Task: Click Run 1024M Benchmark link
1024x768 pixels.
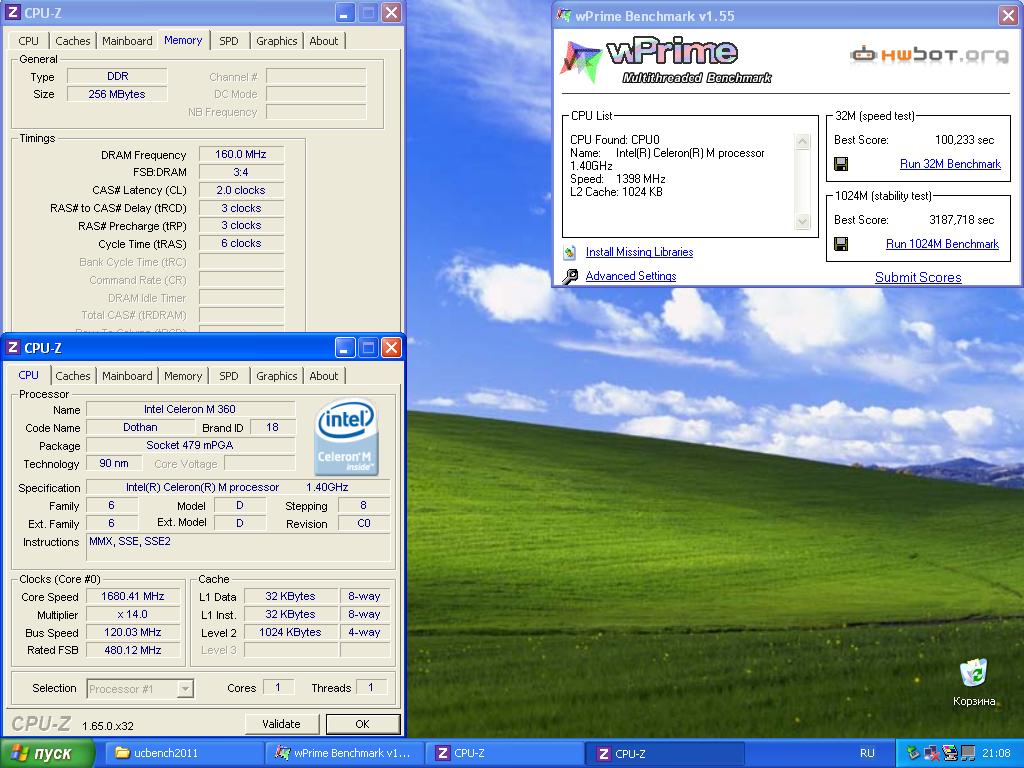Action: [942, 244]
